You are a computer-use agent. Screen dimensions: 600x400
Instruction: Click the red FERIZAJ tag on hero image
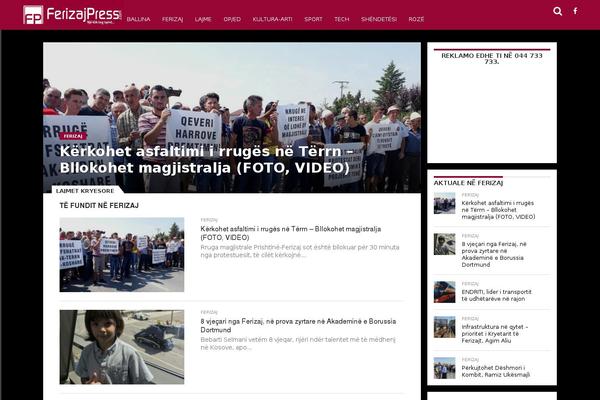pyautogui.click(x=73, y=136)
